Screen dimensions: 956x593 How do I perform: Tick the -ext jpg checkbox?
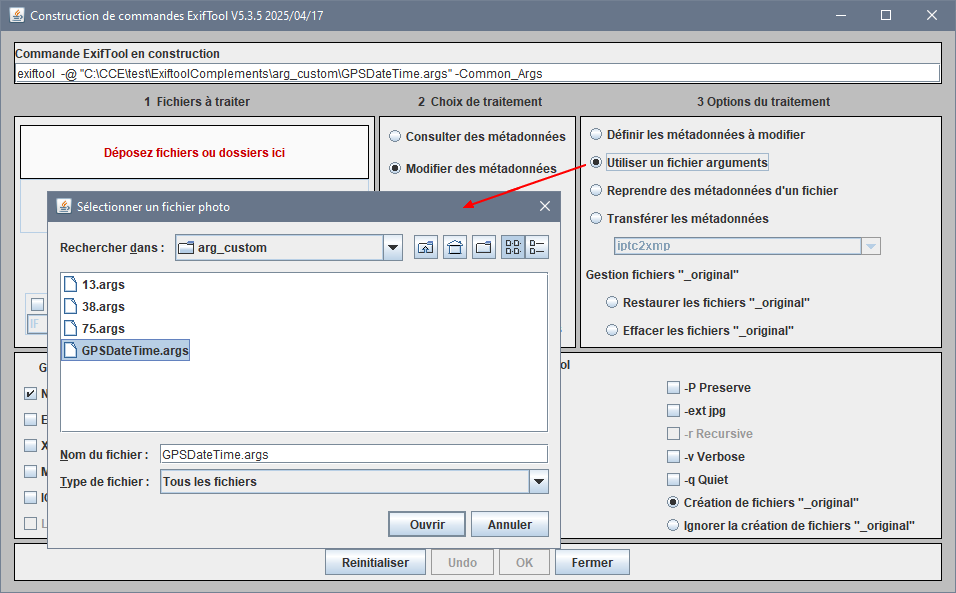point(674,411)
